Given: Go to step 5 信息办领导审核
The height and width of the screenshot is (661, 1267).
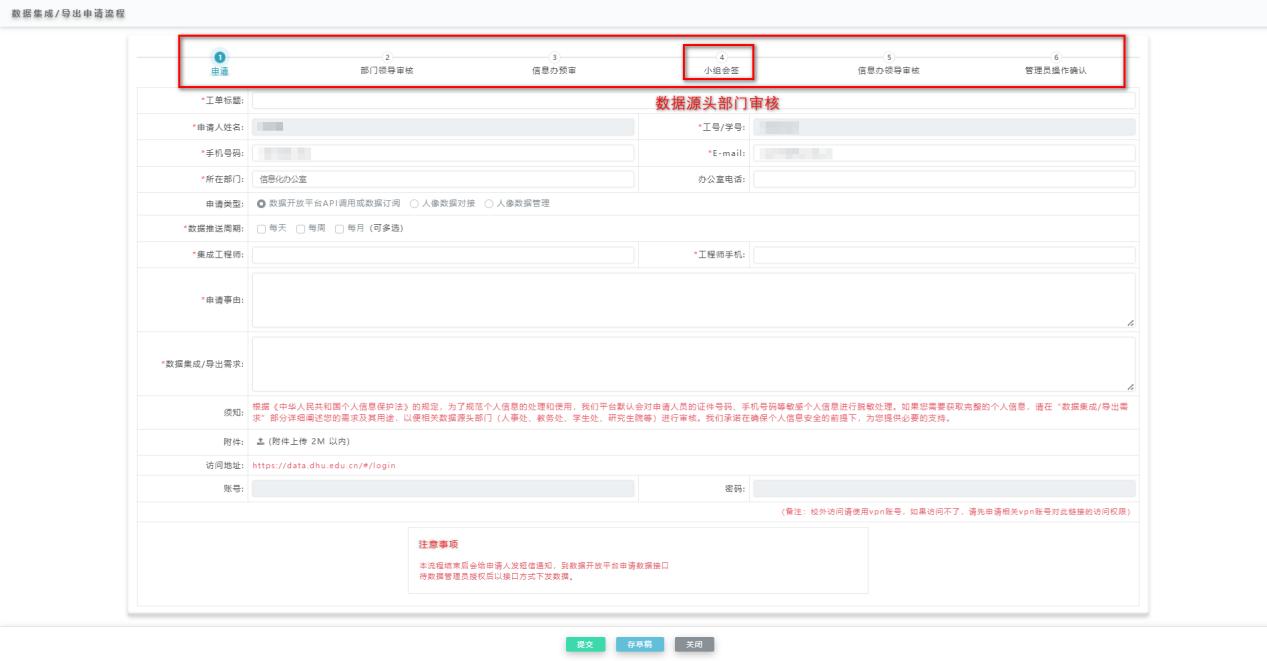Looking at the screenshot, I should [888, 57].
